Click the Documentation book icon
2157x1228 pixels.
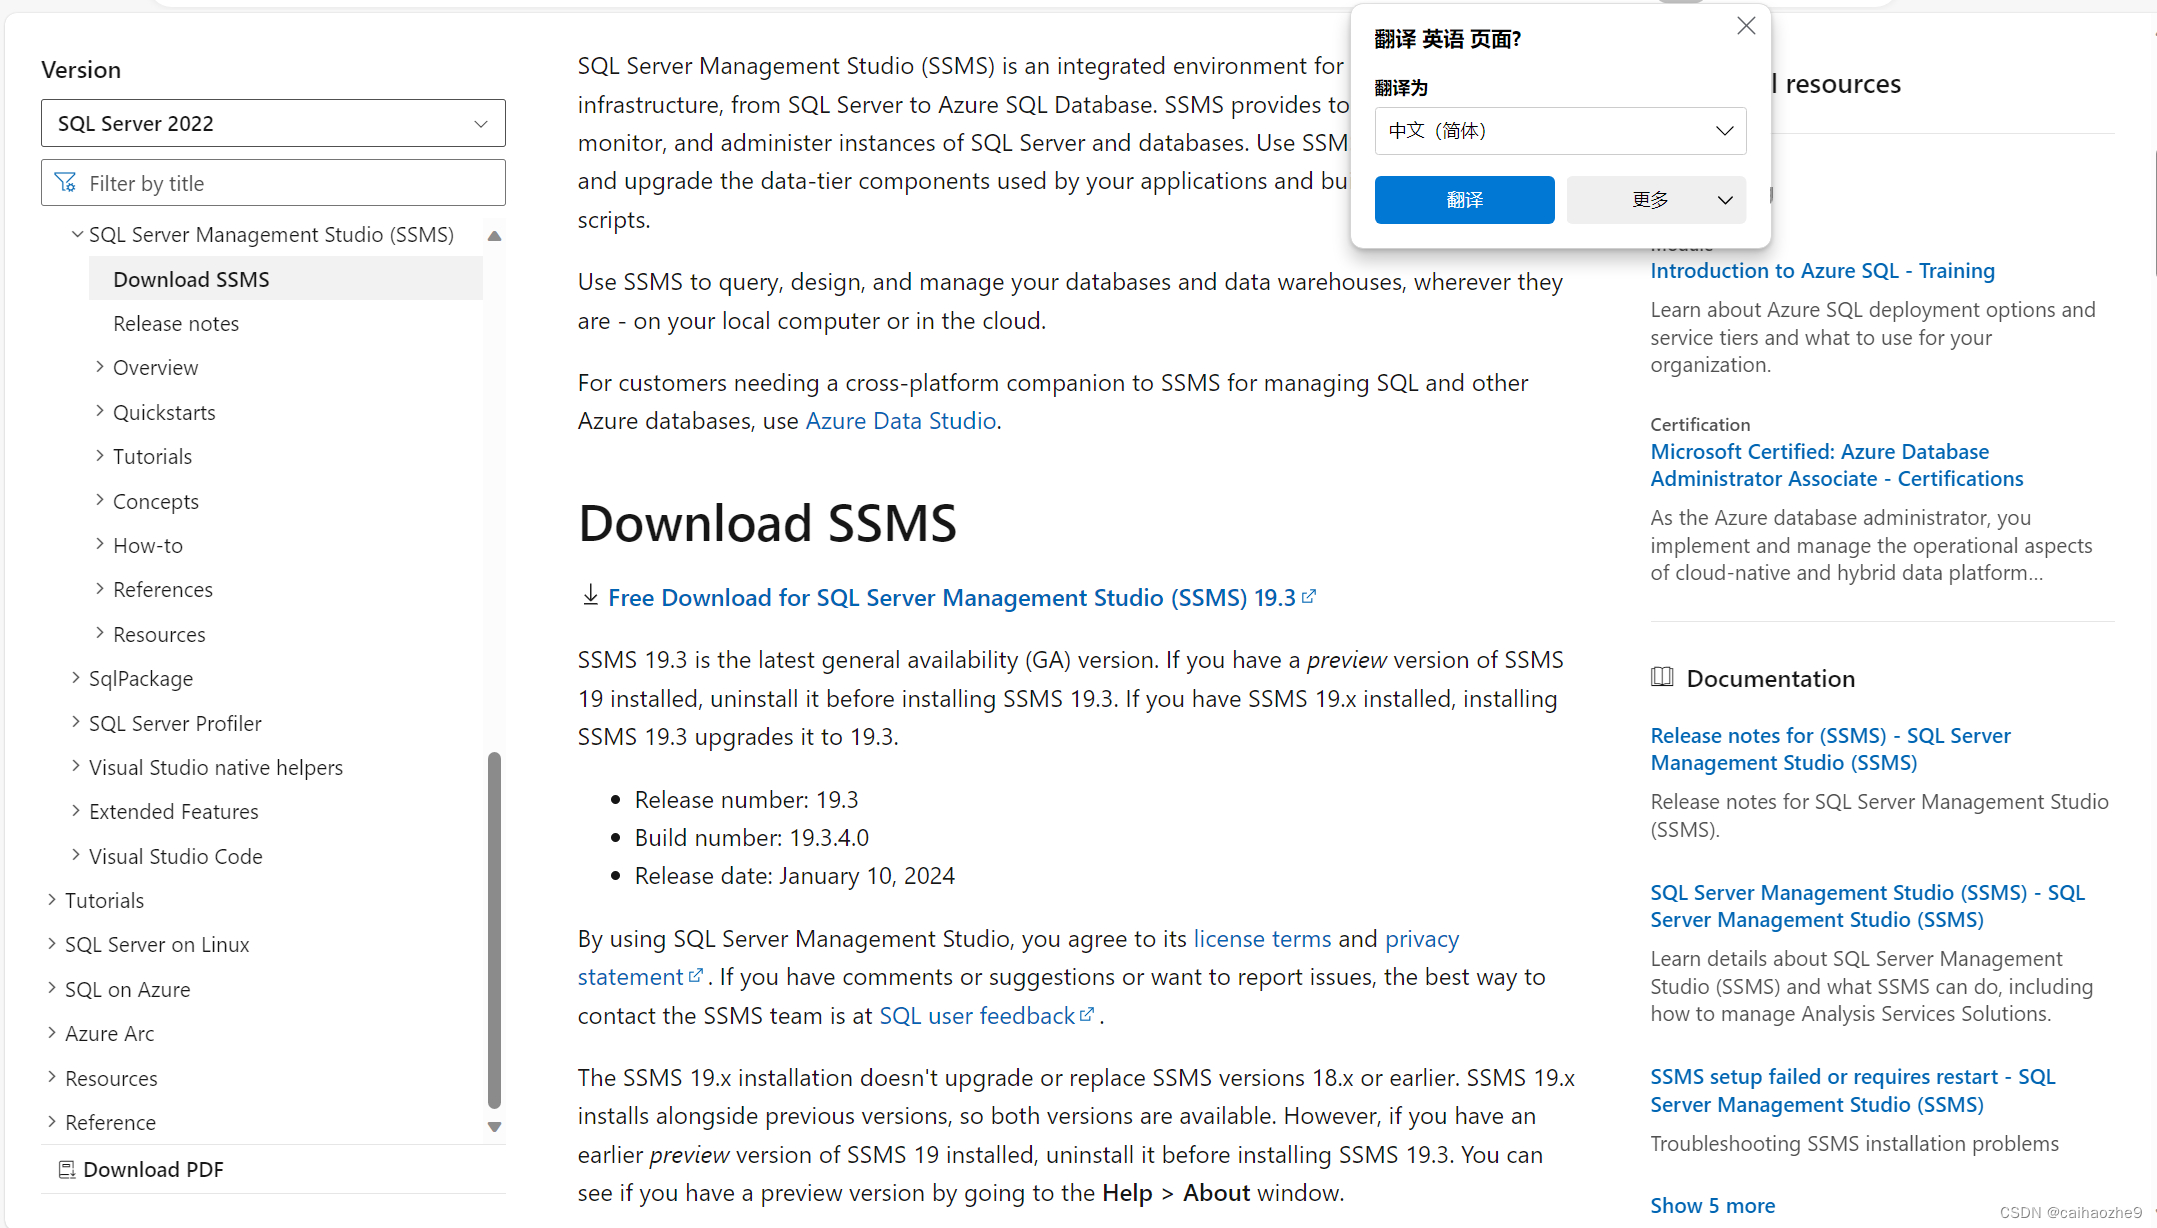click(x=1662, y=677)
